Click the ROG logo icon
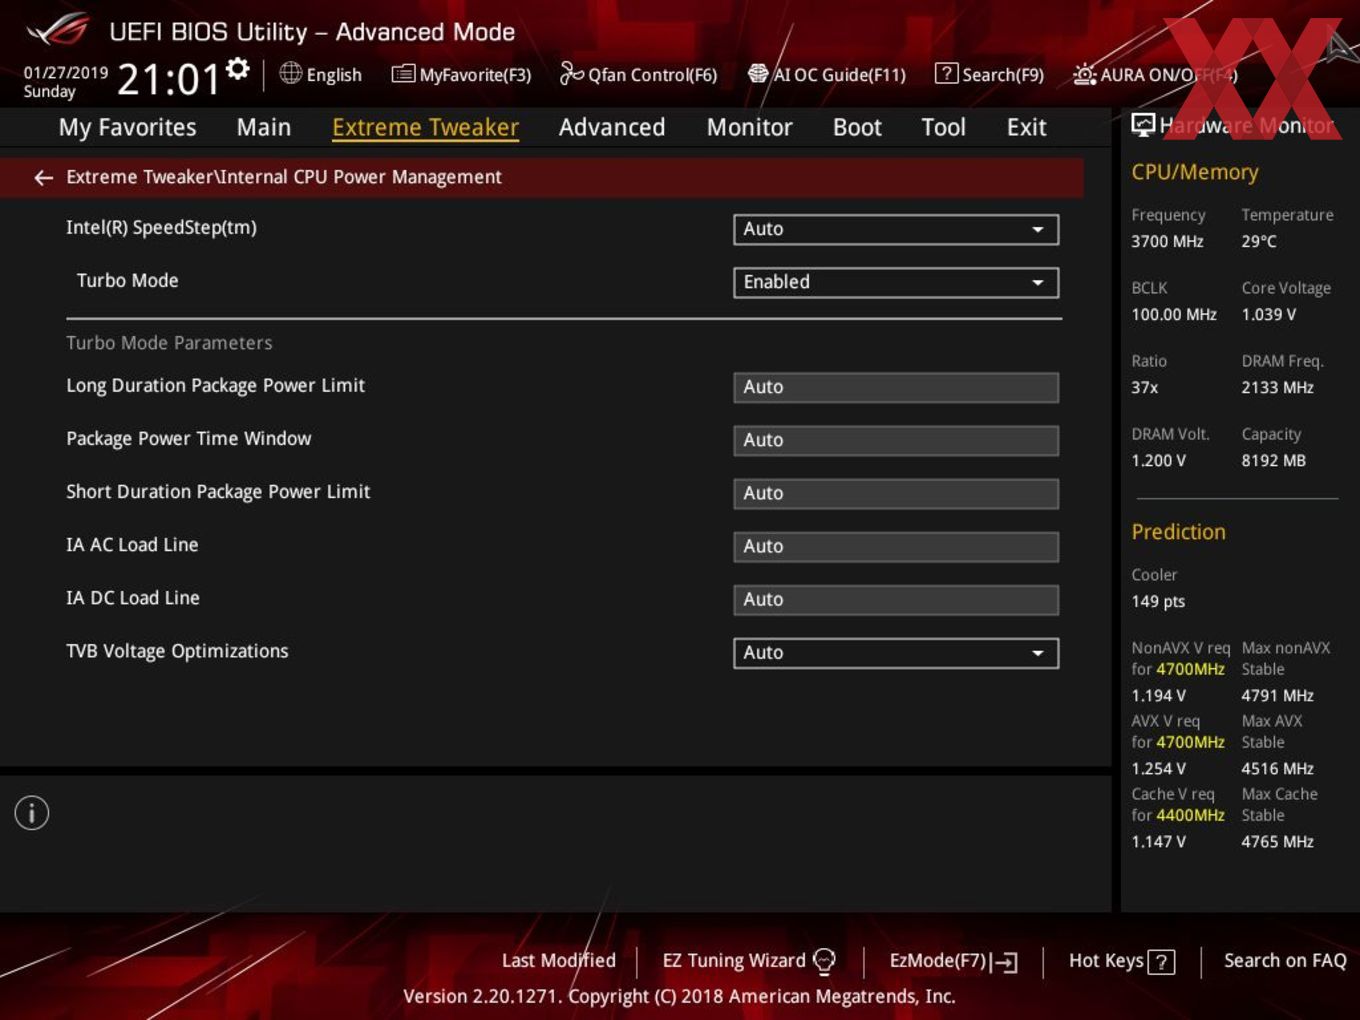The image size is (1360, 1020). click(58, 29)
